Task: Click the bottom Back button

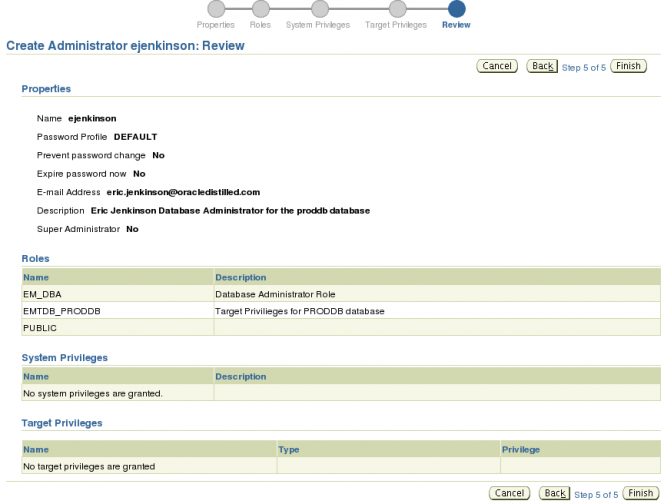Action: [554, 493]
